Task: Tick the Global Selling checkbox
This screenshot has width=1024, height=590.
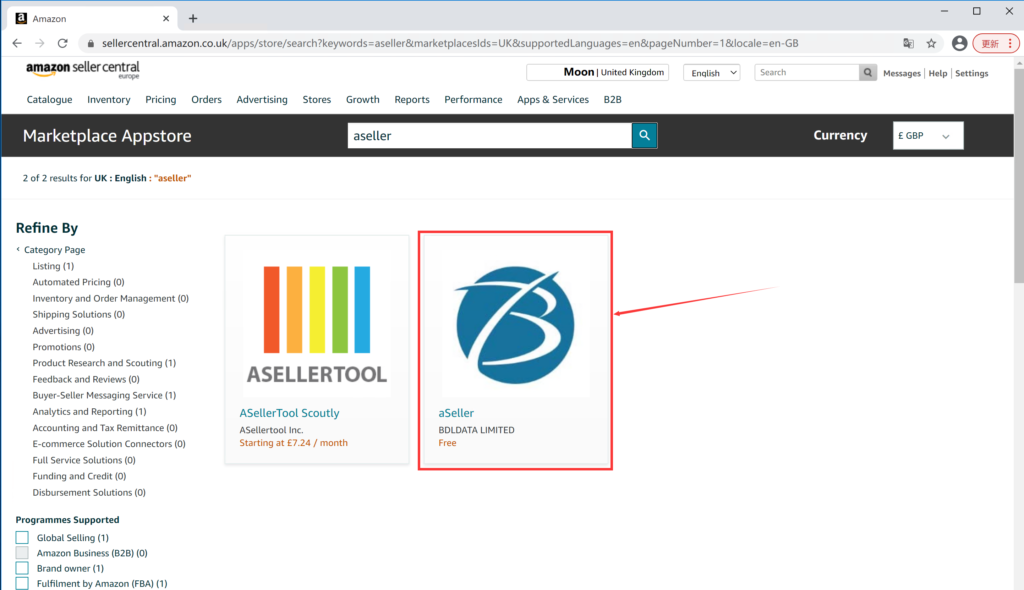Action: coord(22,538)
